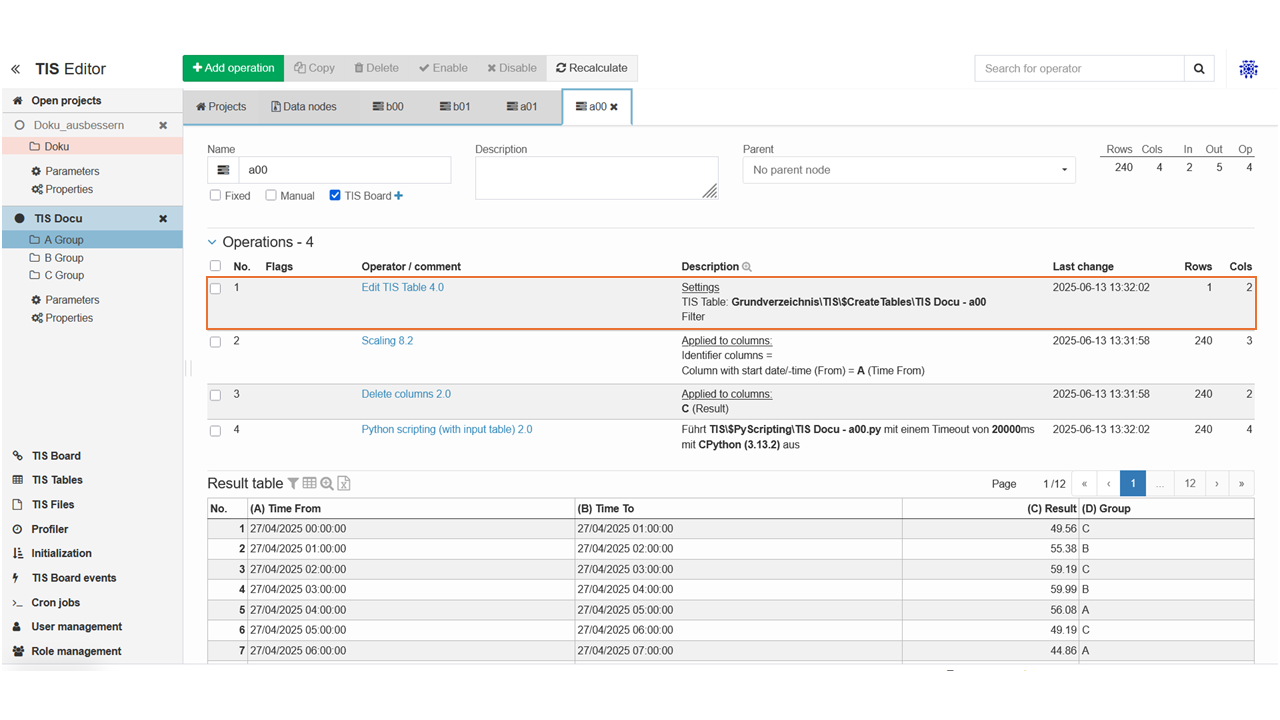The image size is (1280, 720).
Task: Collapse sidebar with double chevron icon
Action: click(16, 69)
